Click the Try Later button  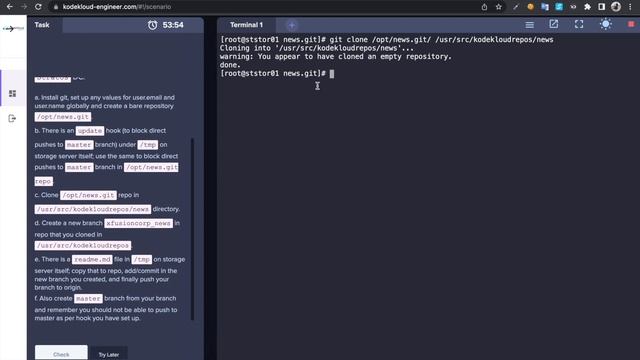click(x=109, y=354)
